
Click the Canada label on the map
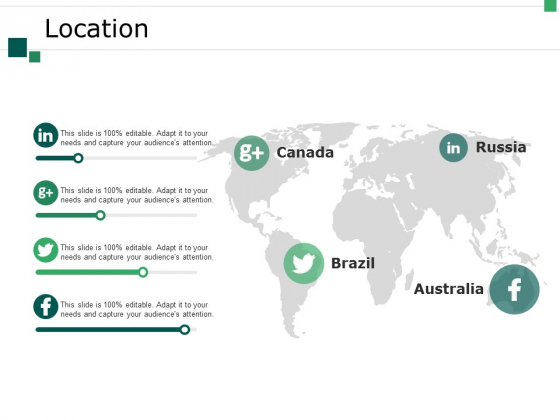305,152
